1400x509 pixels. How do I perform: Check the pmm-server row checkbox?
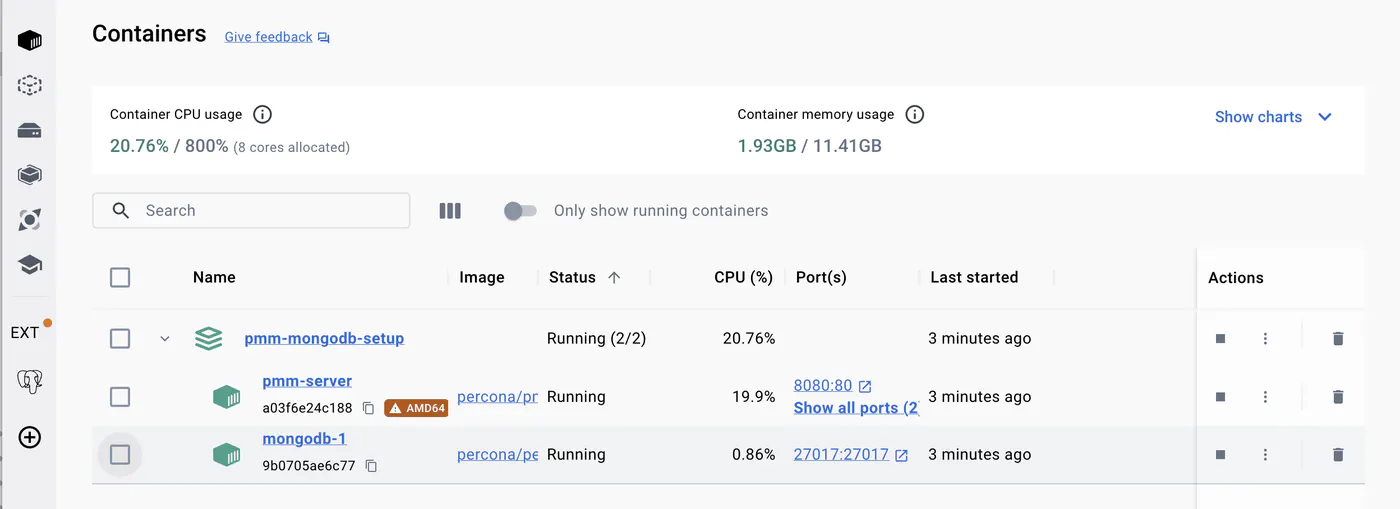point(120,397)
